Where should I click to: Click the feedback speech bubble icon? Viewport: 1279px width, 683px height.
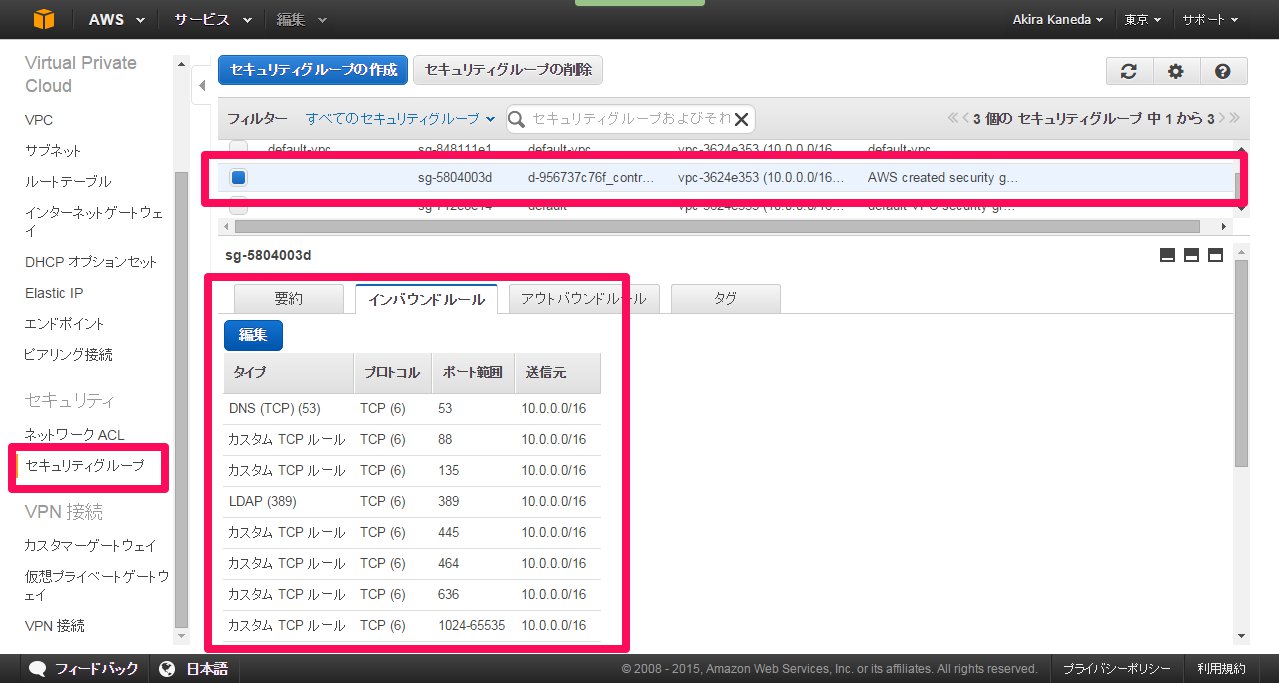click(38, 668)
